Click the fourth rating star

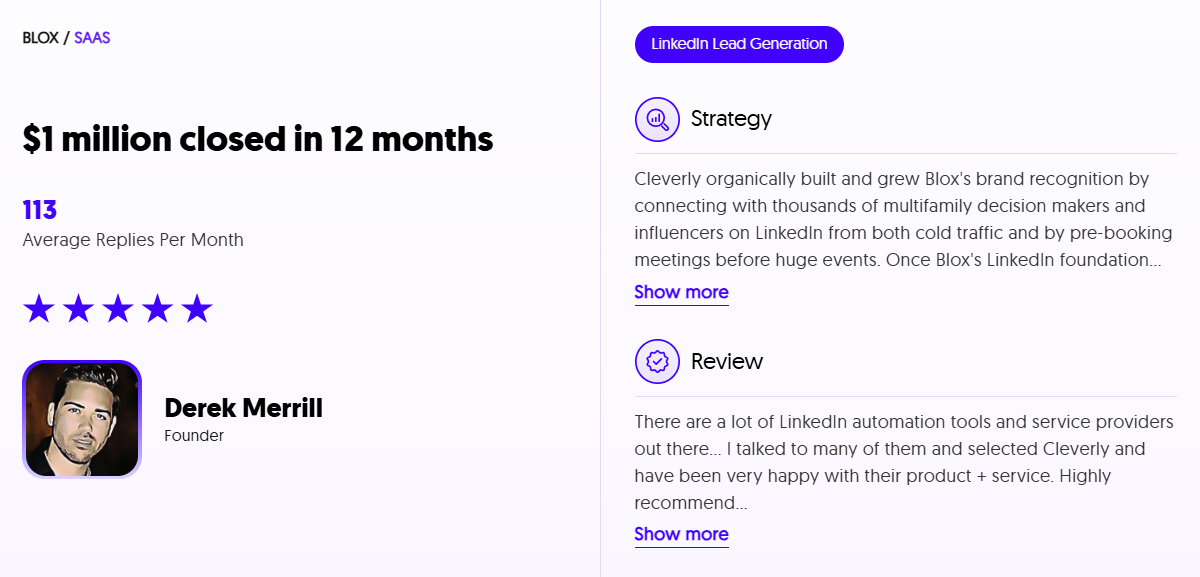click(x=158, y=309)
